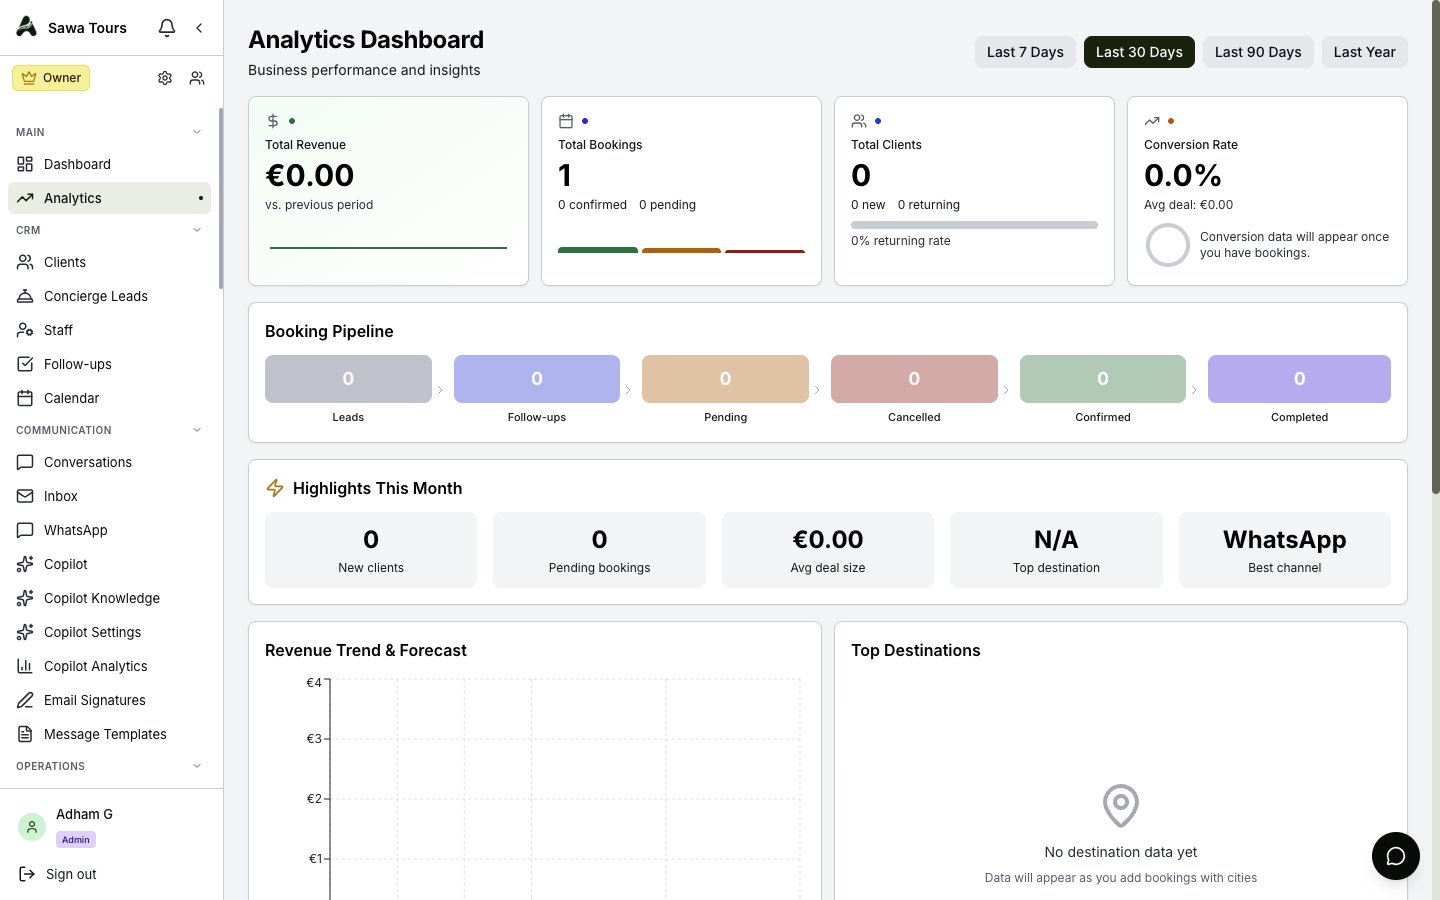The width and height of the screenshot is (1440, 900).
Task: Click the Owner role badge
Action: [51, 78]
